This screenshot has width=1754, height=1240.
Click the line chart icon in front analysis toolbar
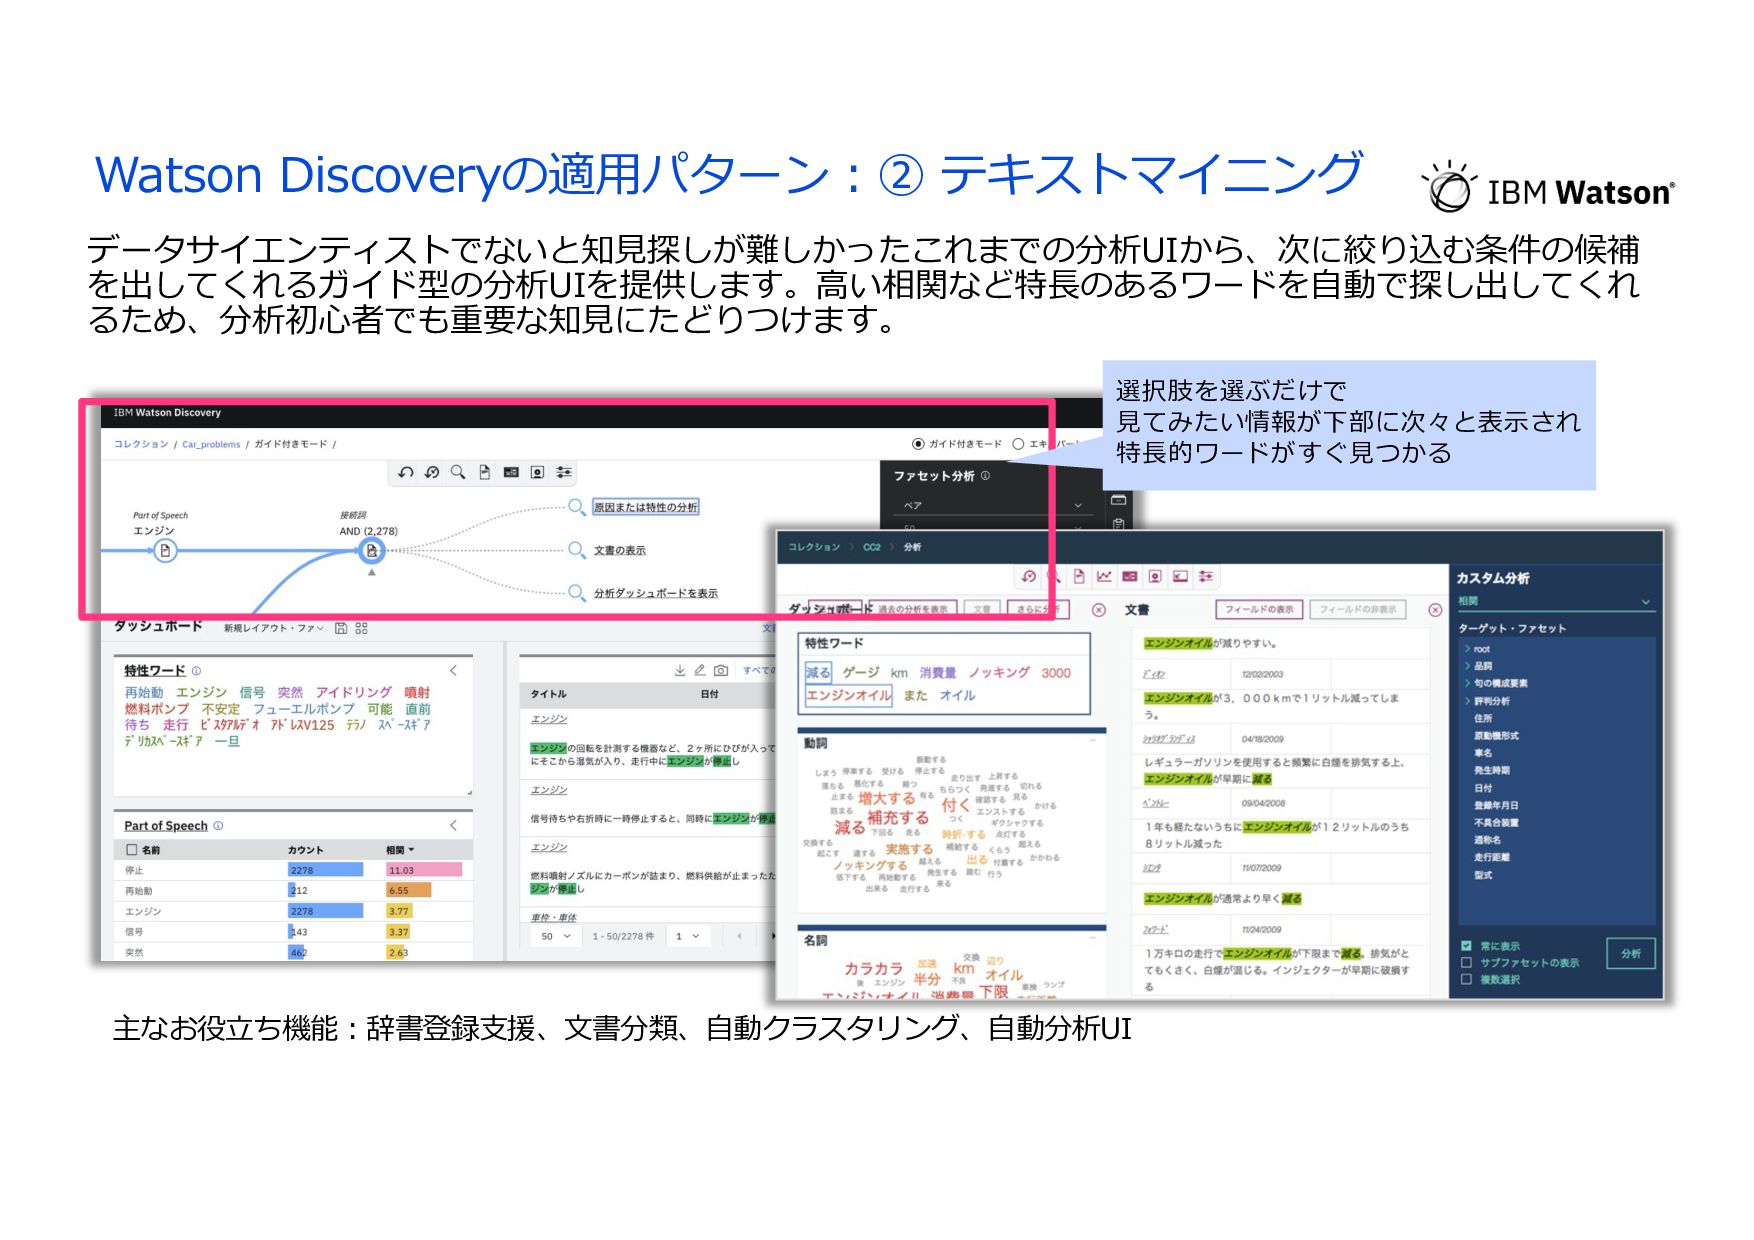[1104, 576]
